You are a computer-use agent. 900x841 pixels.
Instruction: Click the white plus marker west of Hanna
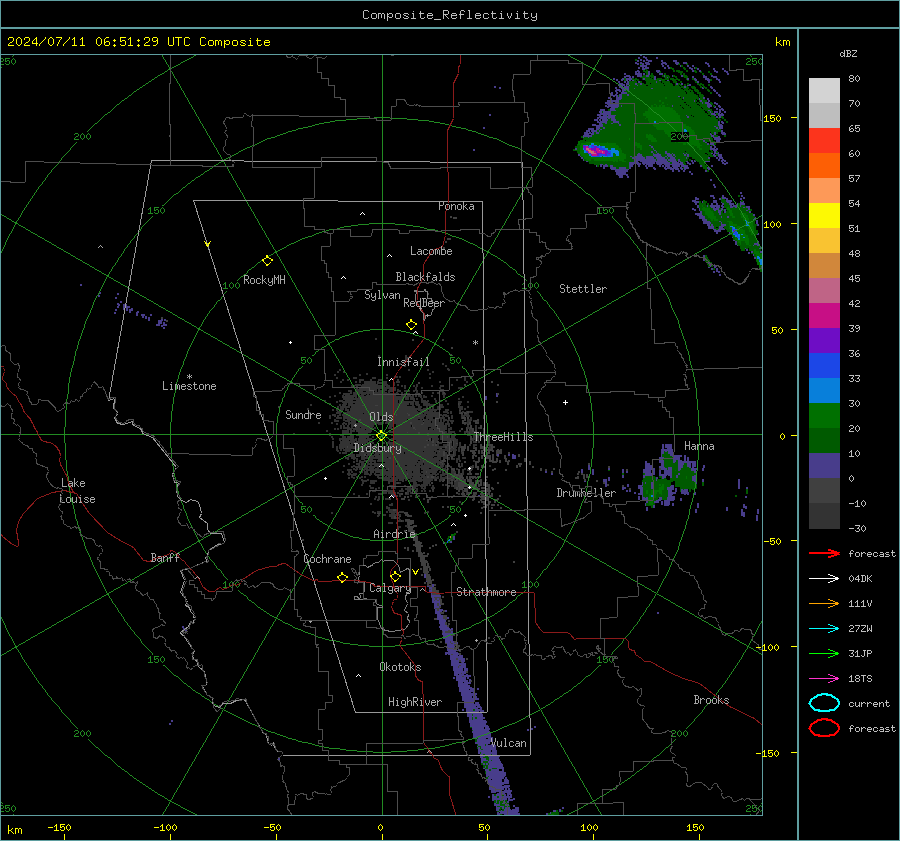click(x=565, y=402)
